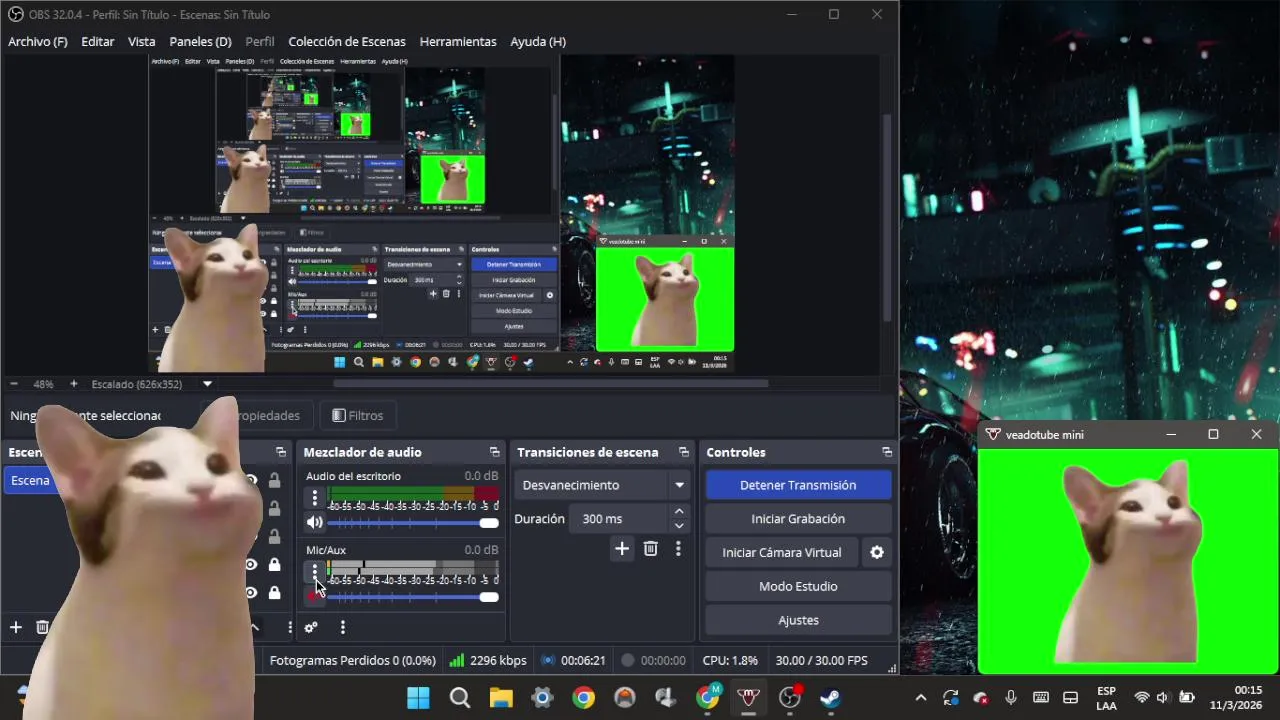Open transition properties three-dot menu
1280x720 pixels.
[678, 548]
